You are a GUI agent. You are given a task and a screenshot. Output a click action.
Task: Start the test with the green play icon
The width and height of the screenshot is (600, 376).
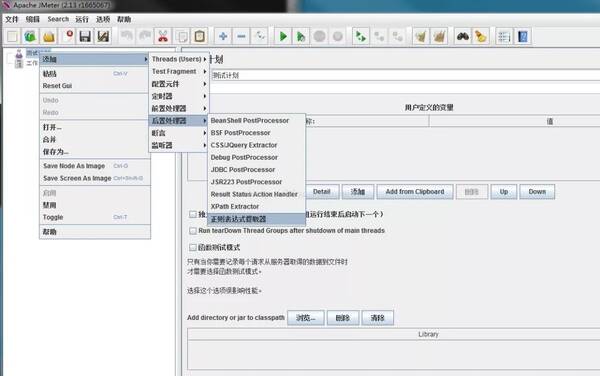[x=283, y=36]
